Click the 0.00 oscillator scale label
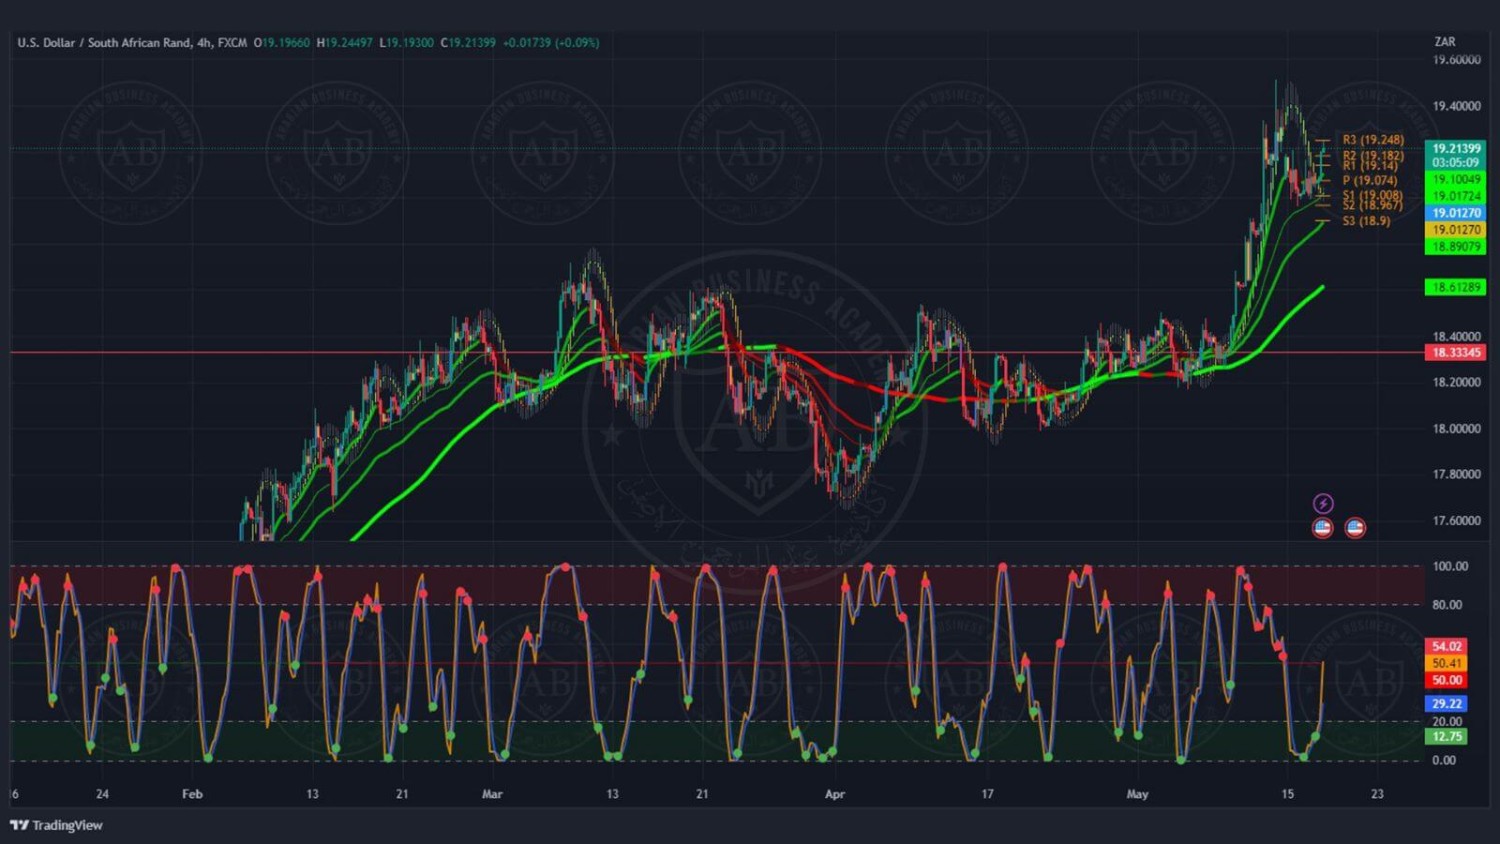Viewport: 1500px width, 844px height. click(x=1444, y=761)
